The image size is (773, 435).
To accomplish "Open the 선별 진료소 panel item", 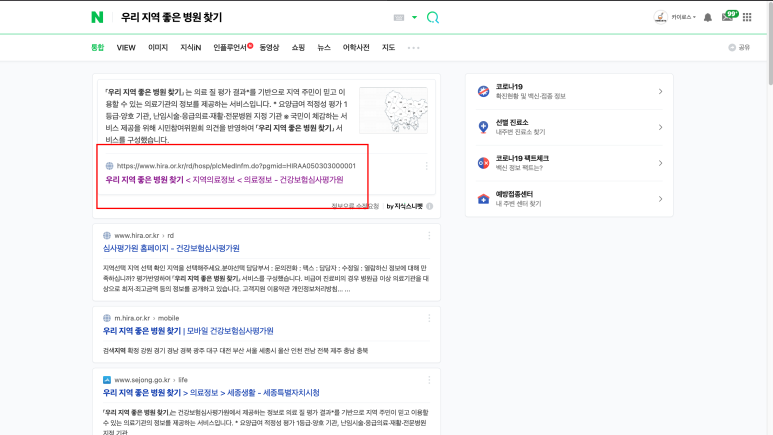I will (x=569, y=127).
